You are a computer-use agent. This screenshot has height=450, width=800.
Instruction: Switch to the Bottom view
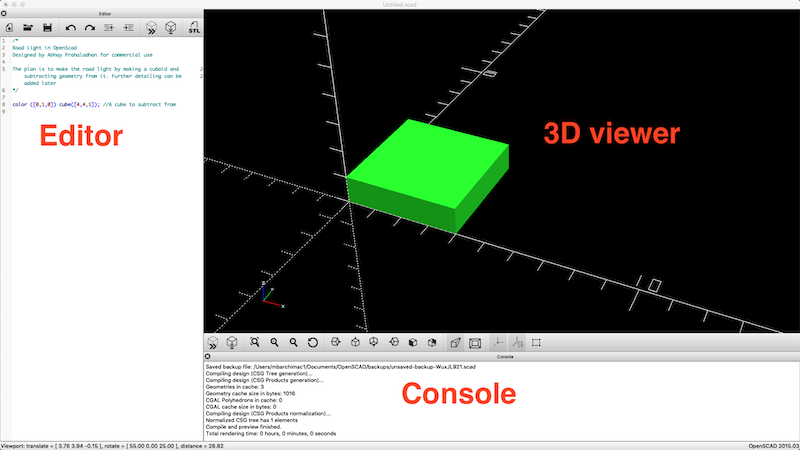click(x=373, y=342)
